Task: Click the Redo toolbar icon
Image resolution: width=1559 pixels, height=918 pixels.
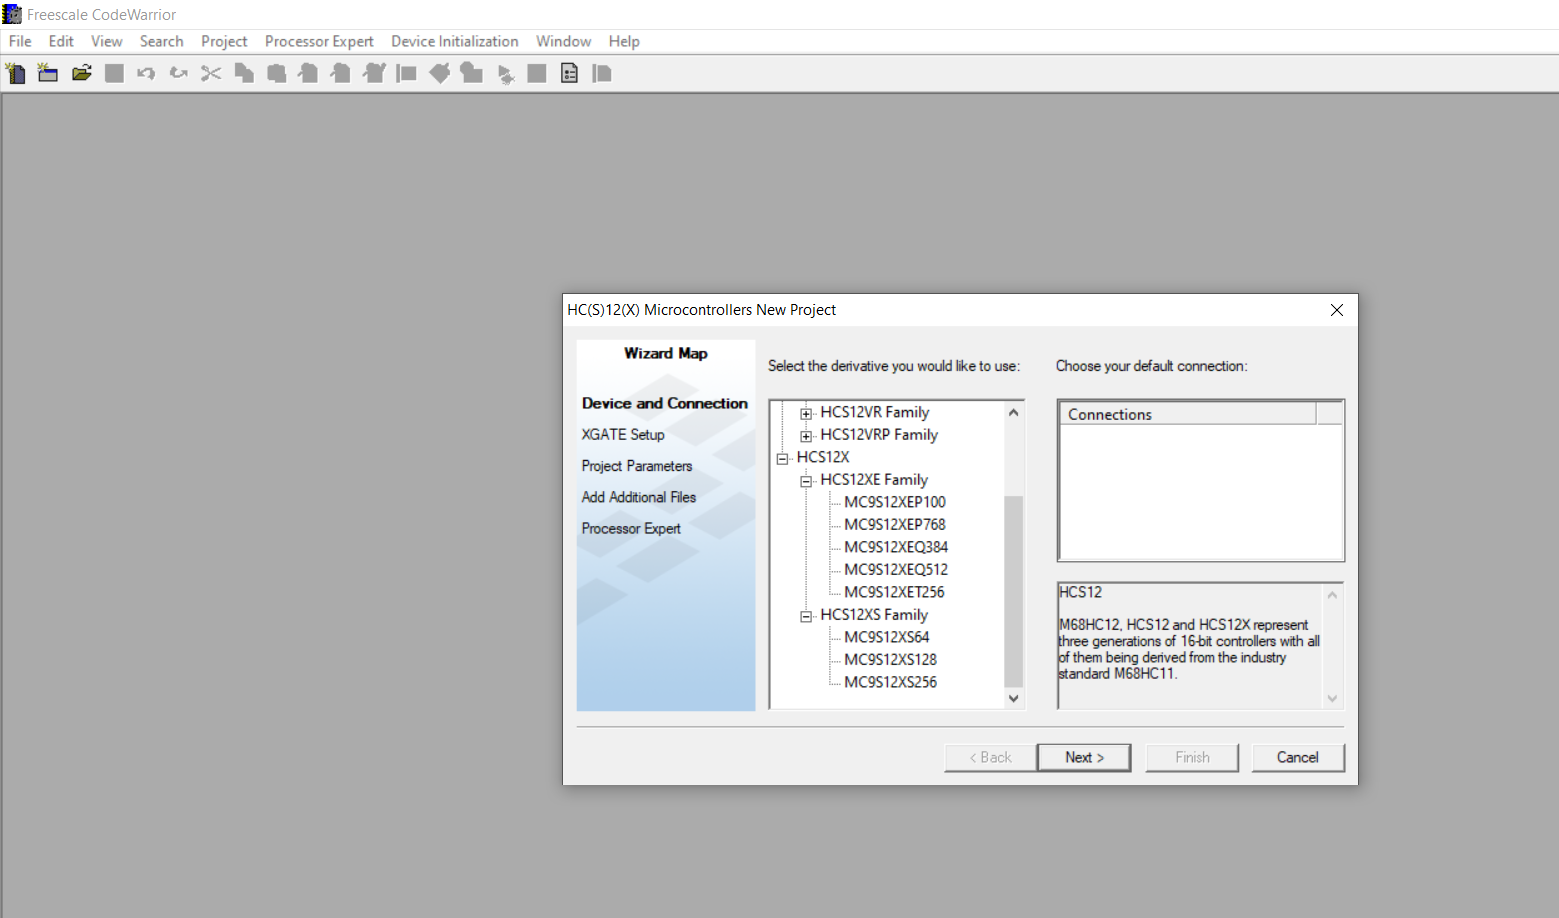Action: 178,72
